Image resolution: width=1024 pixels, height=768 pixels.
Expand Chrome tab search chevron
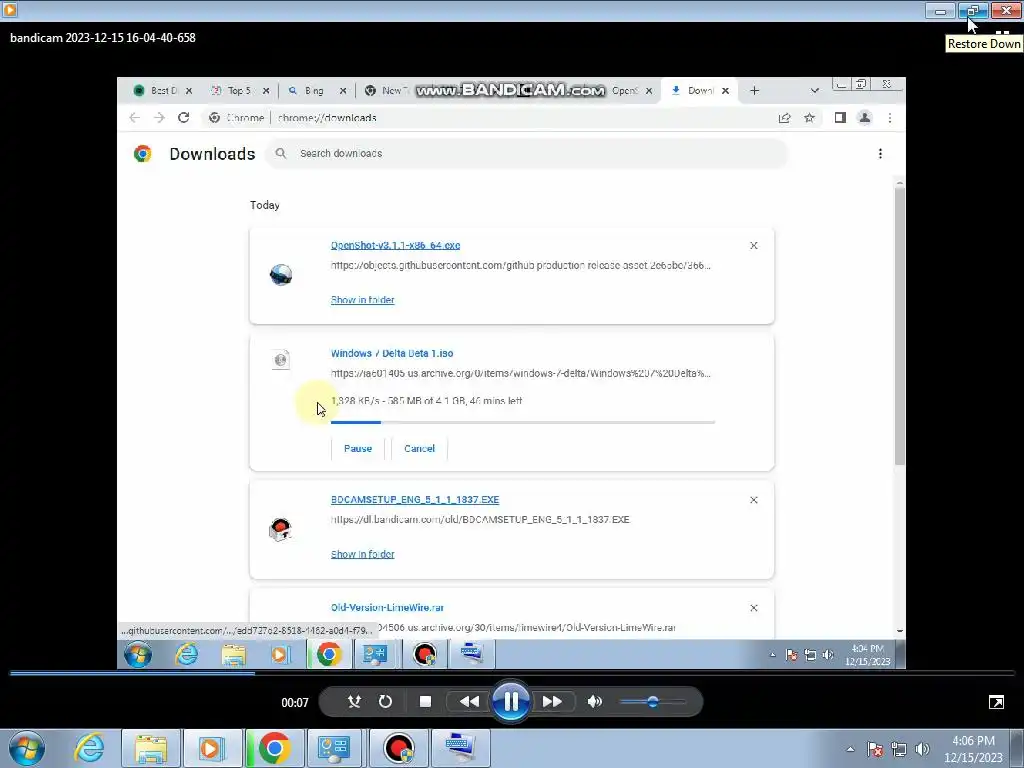(x=814, y=91)
